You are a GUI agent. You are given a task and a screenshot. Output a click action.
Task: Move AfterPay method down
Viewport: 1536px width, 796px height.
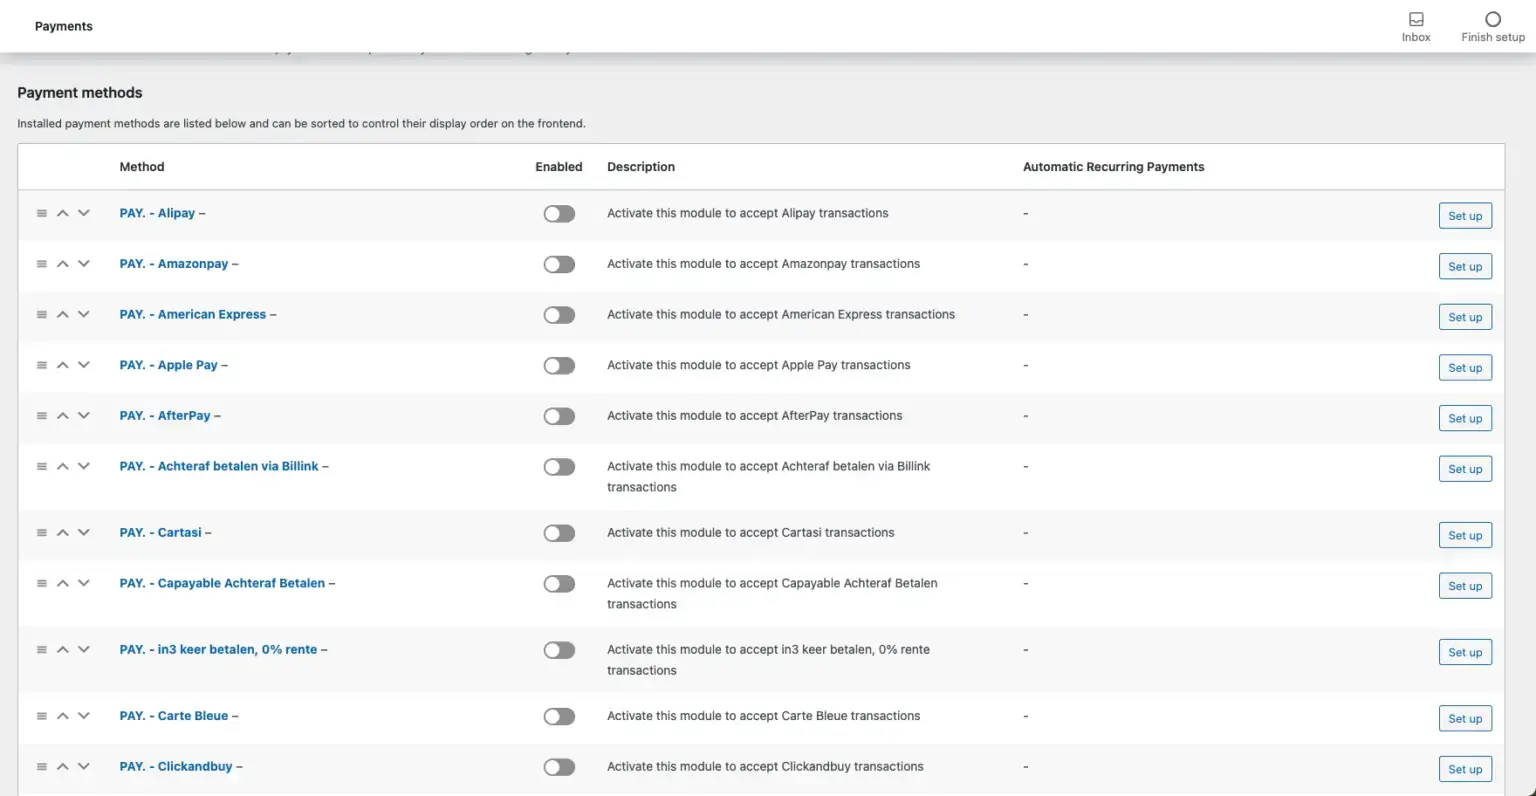(84, 415)
